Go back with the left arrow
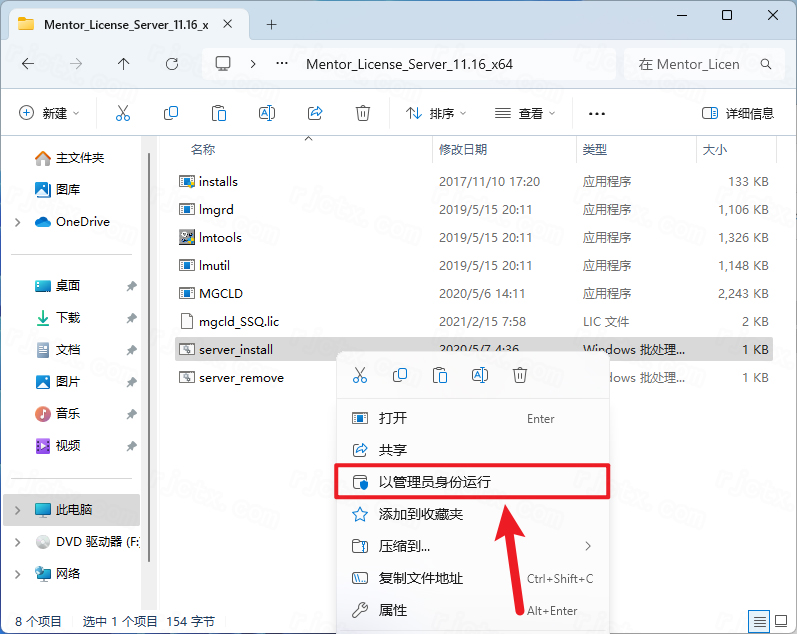 [28, 64]
